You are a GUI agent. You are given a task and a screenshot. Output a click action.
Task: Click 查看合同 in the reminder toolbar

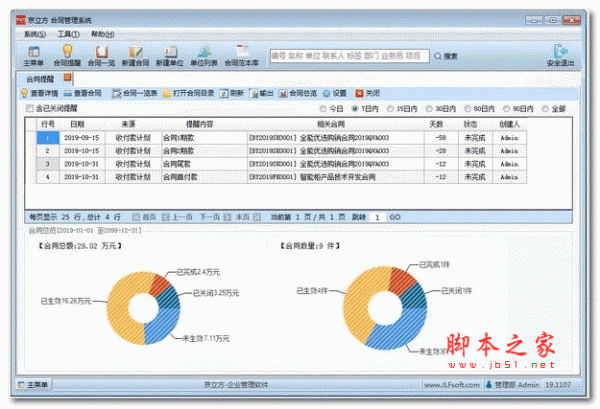point(83,93)
